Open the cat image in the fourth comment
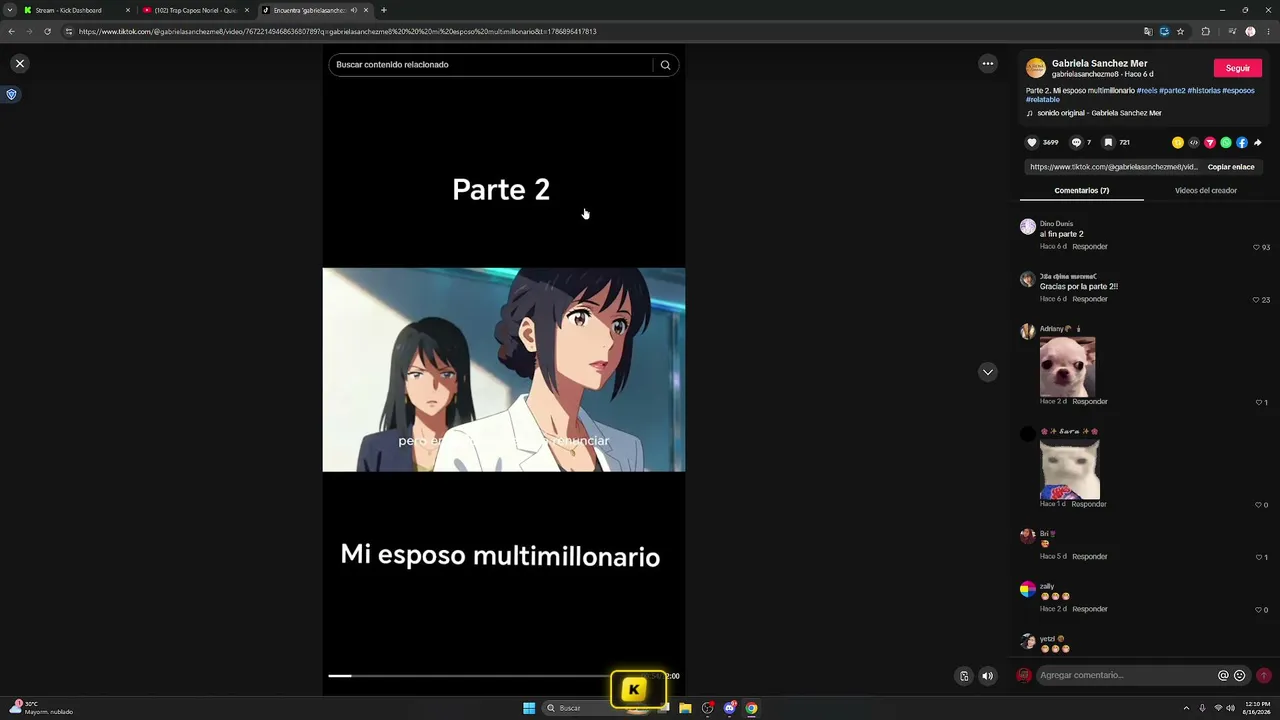Screen dimensions: 1280x720 click(x=1069, y=469)
